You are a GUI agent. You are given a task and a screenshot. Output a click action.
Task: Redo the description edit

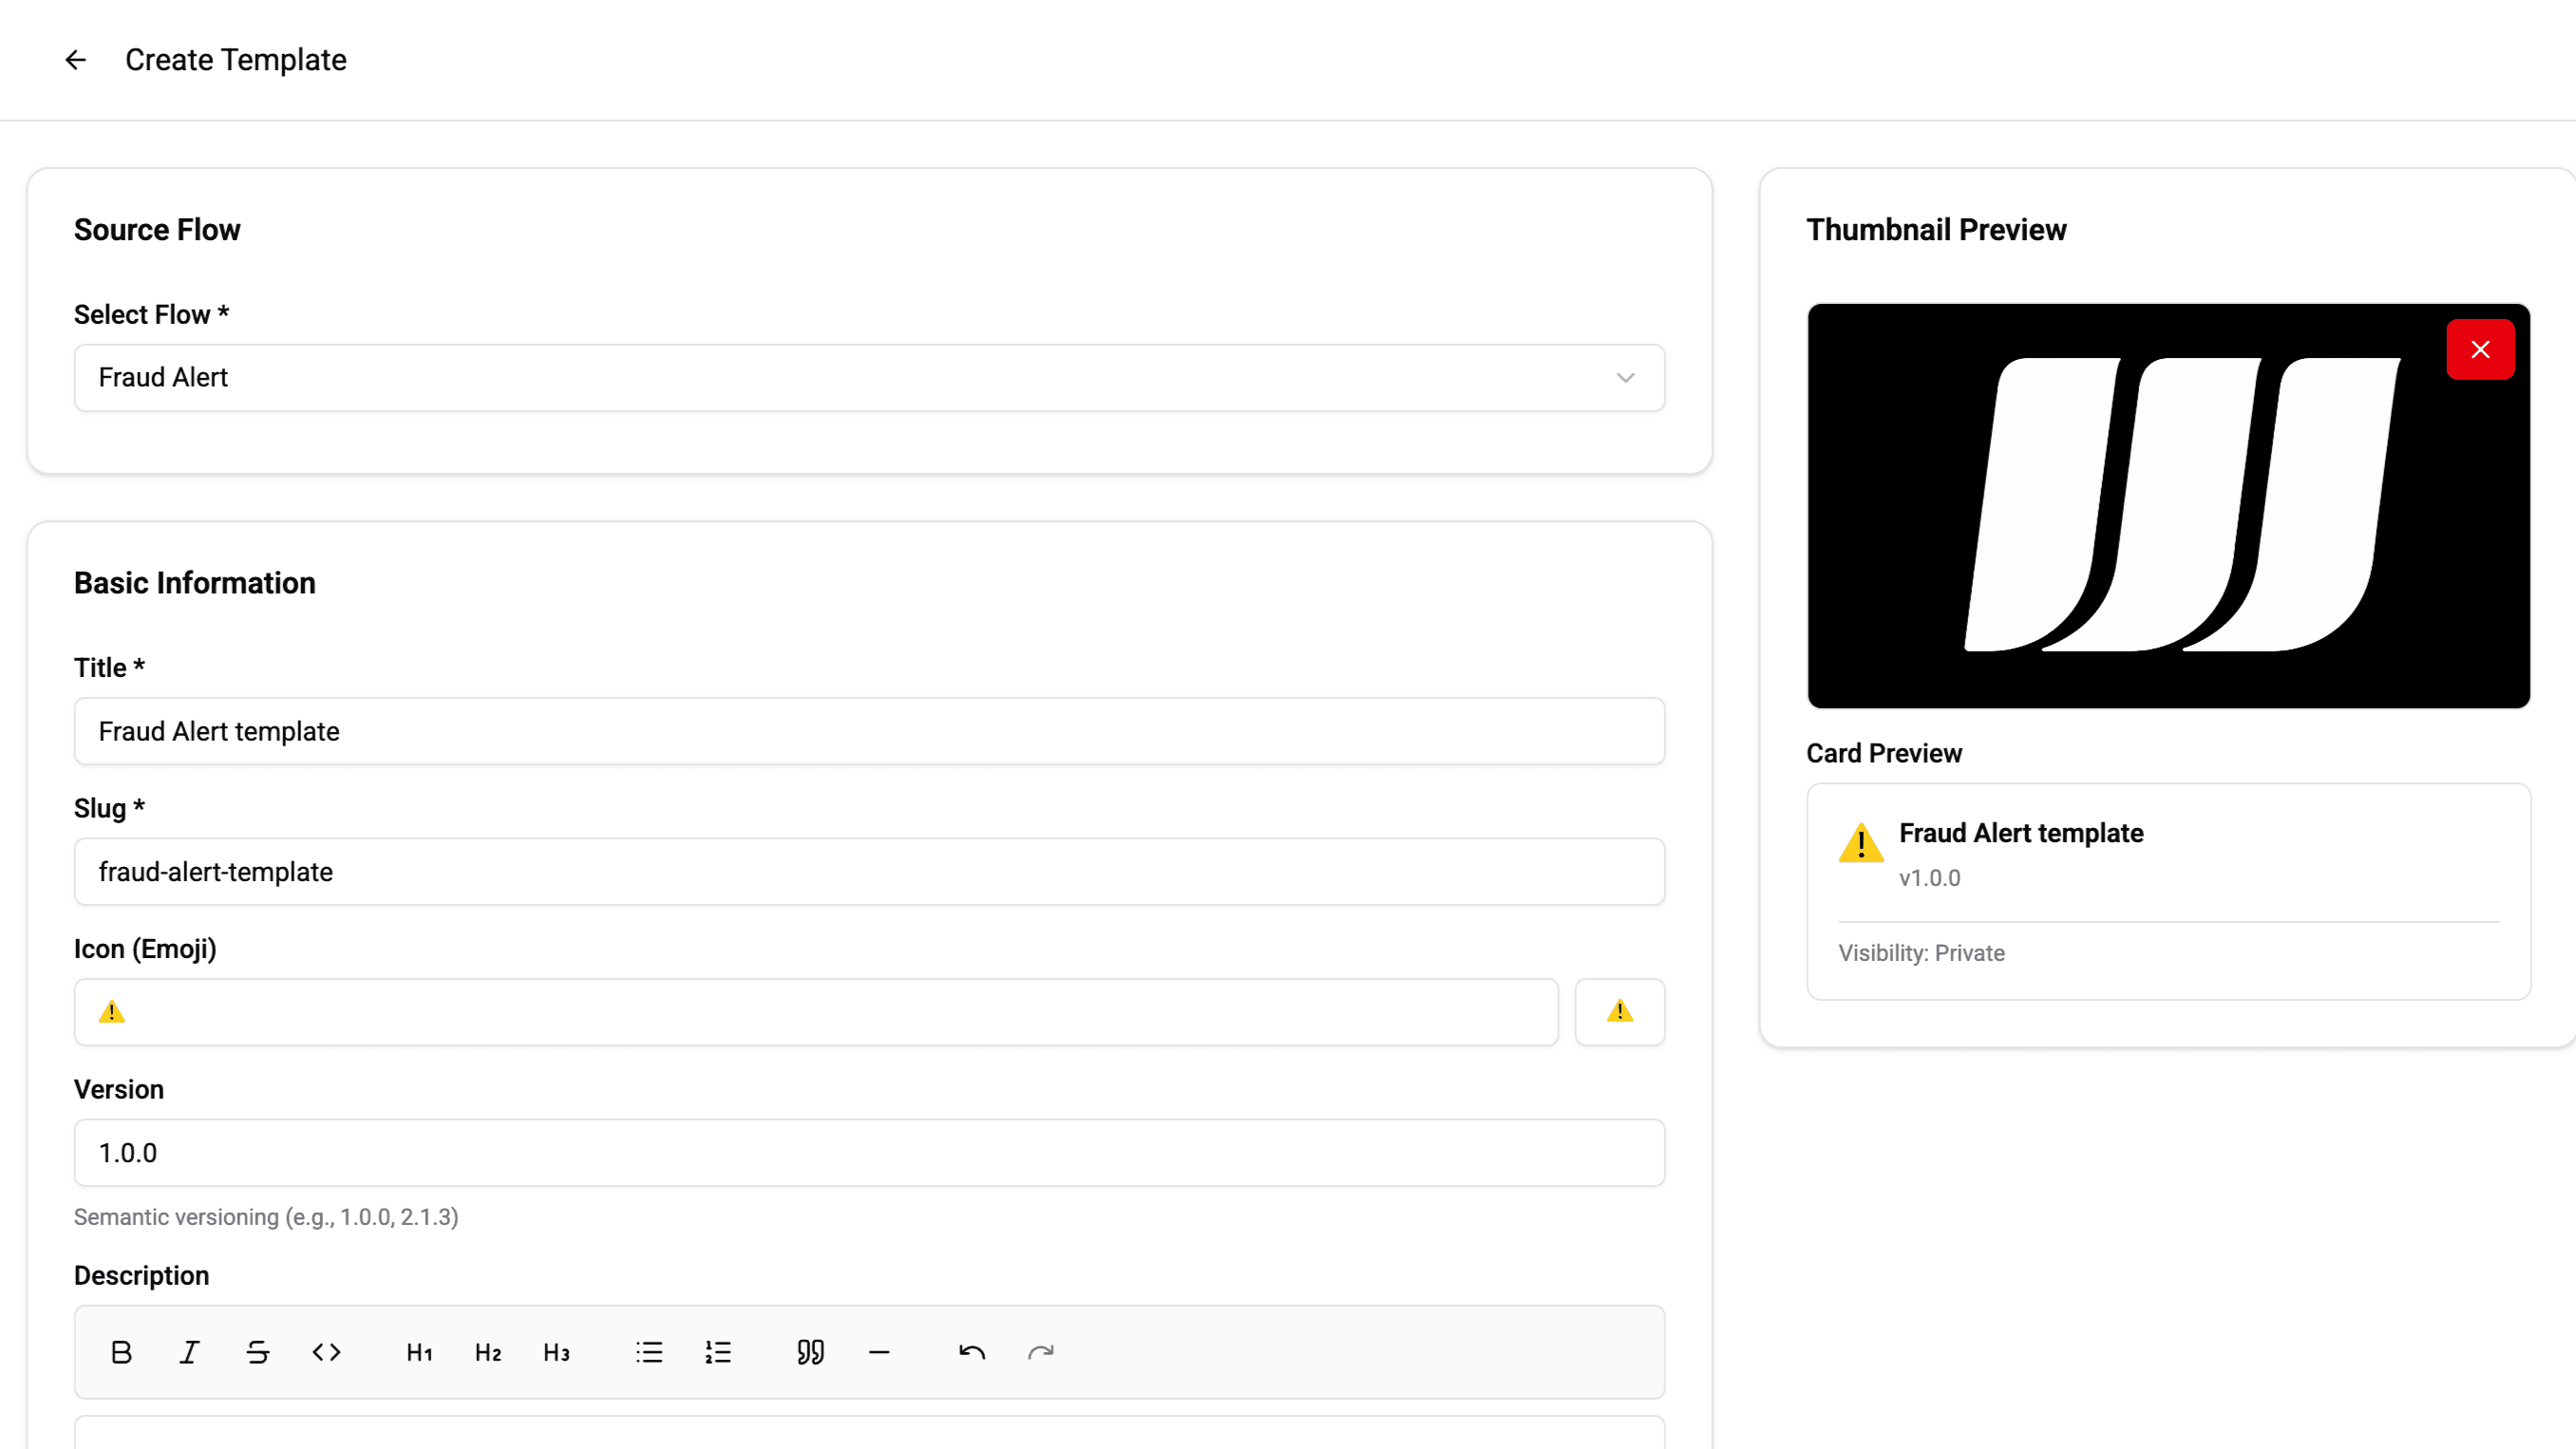1040,1352
